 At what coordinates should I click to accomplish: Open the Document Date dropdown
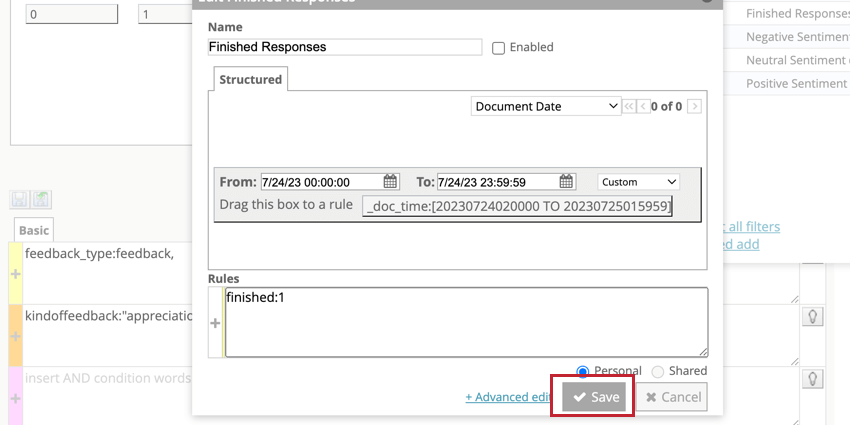point(546,106)
